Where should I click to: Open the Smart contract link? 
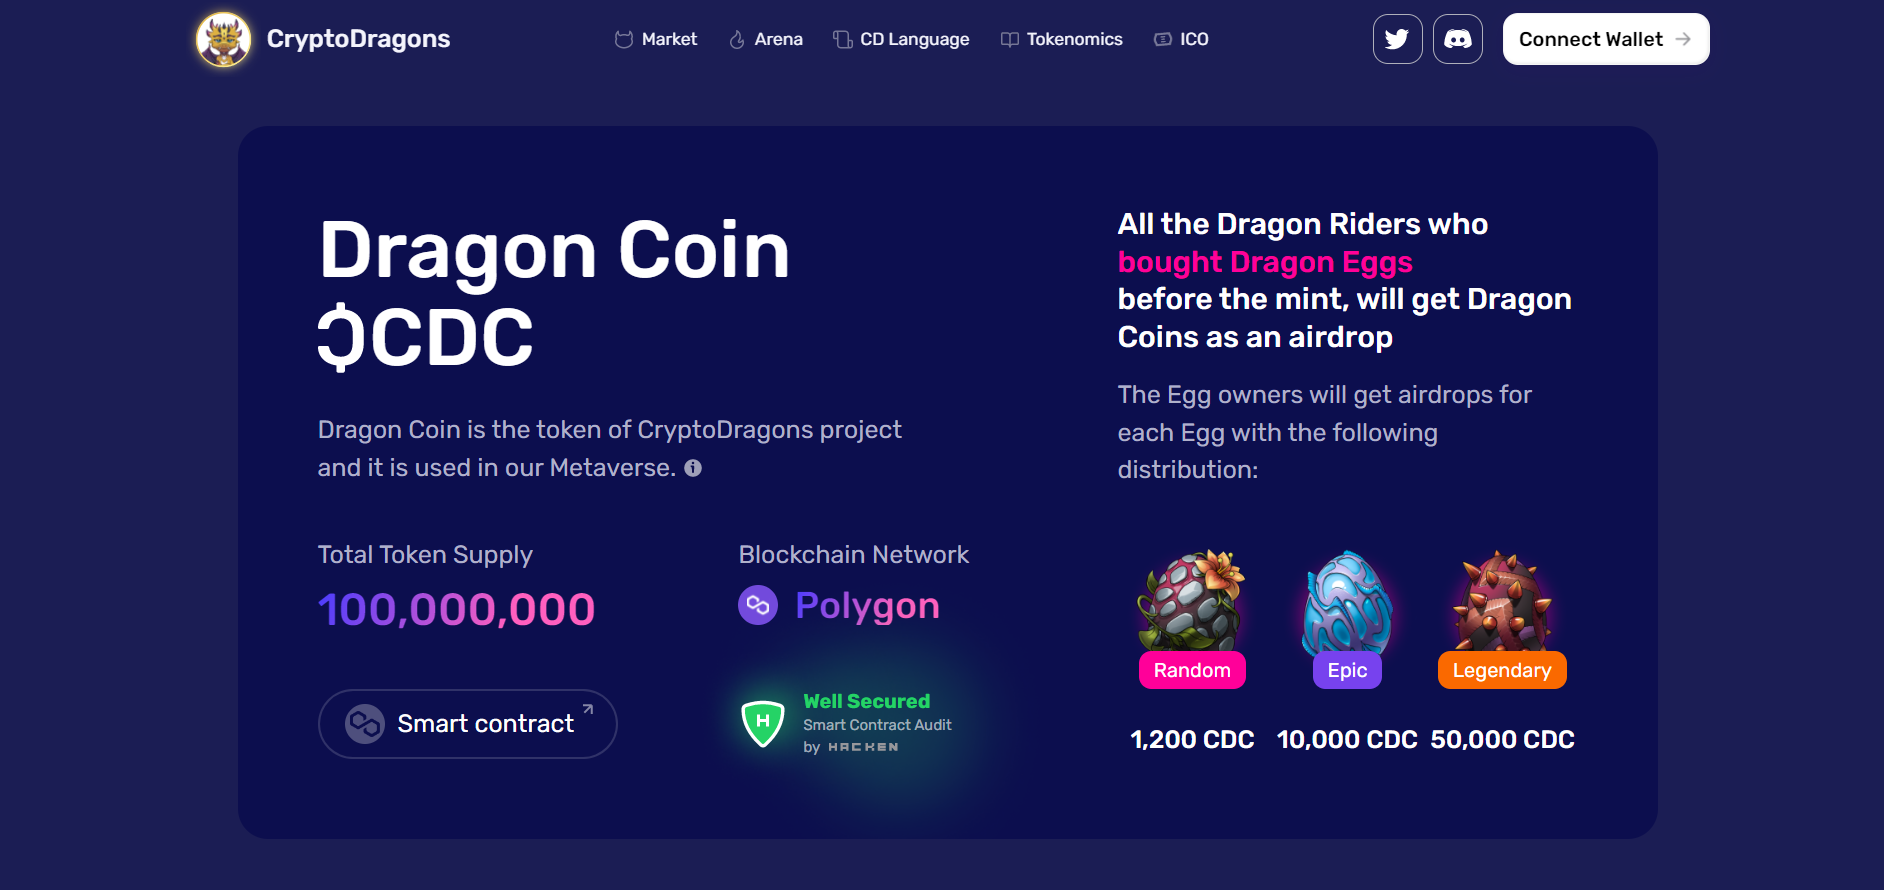(x=467, y=724)
